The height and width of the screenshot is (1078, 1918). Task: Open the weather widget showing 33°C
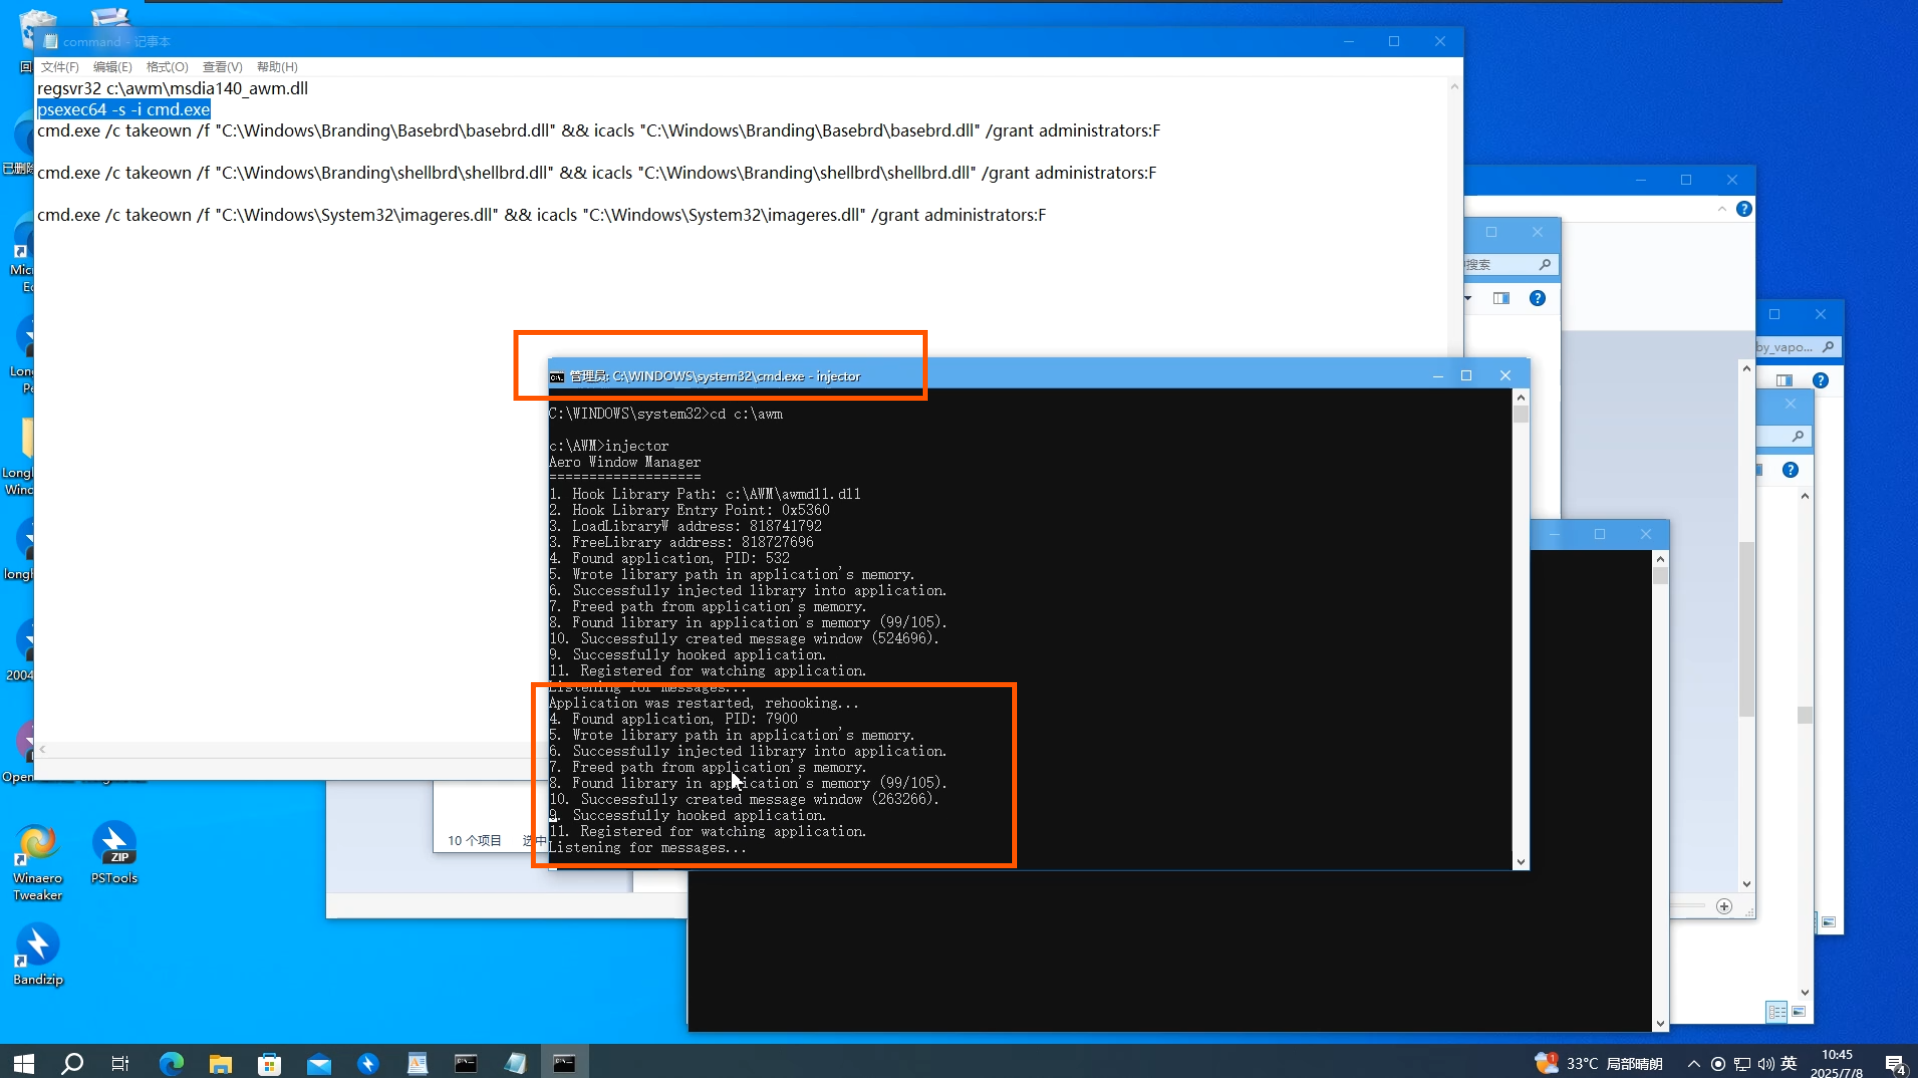1599,1063
